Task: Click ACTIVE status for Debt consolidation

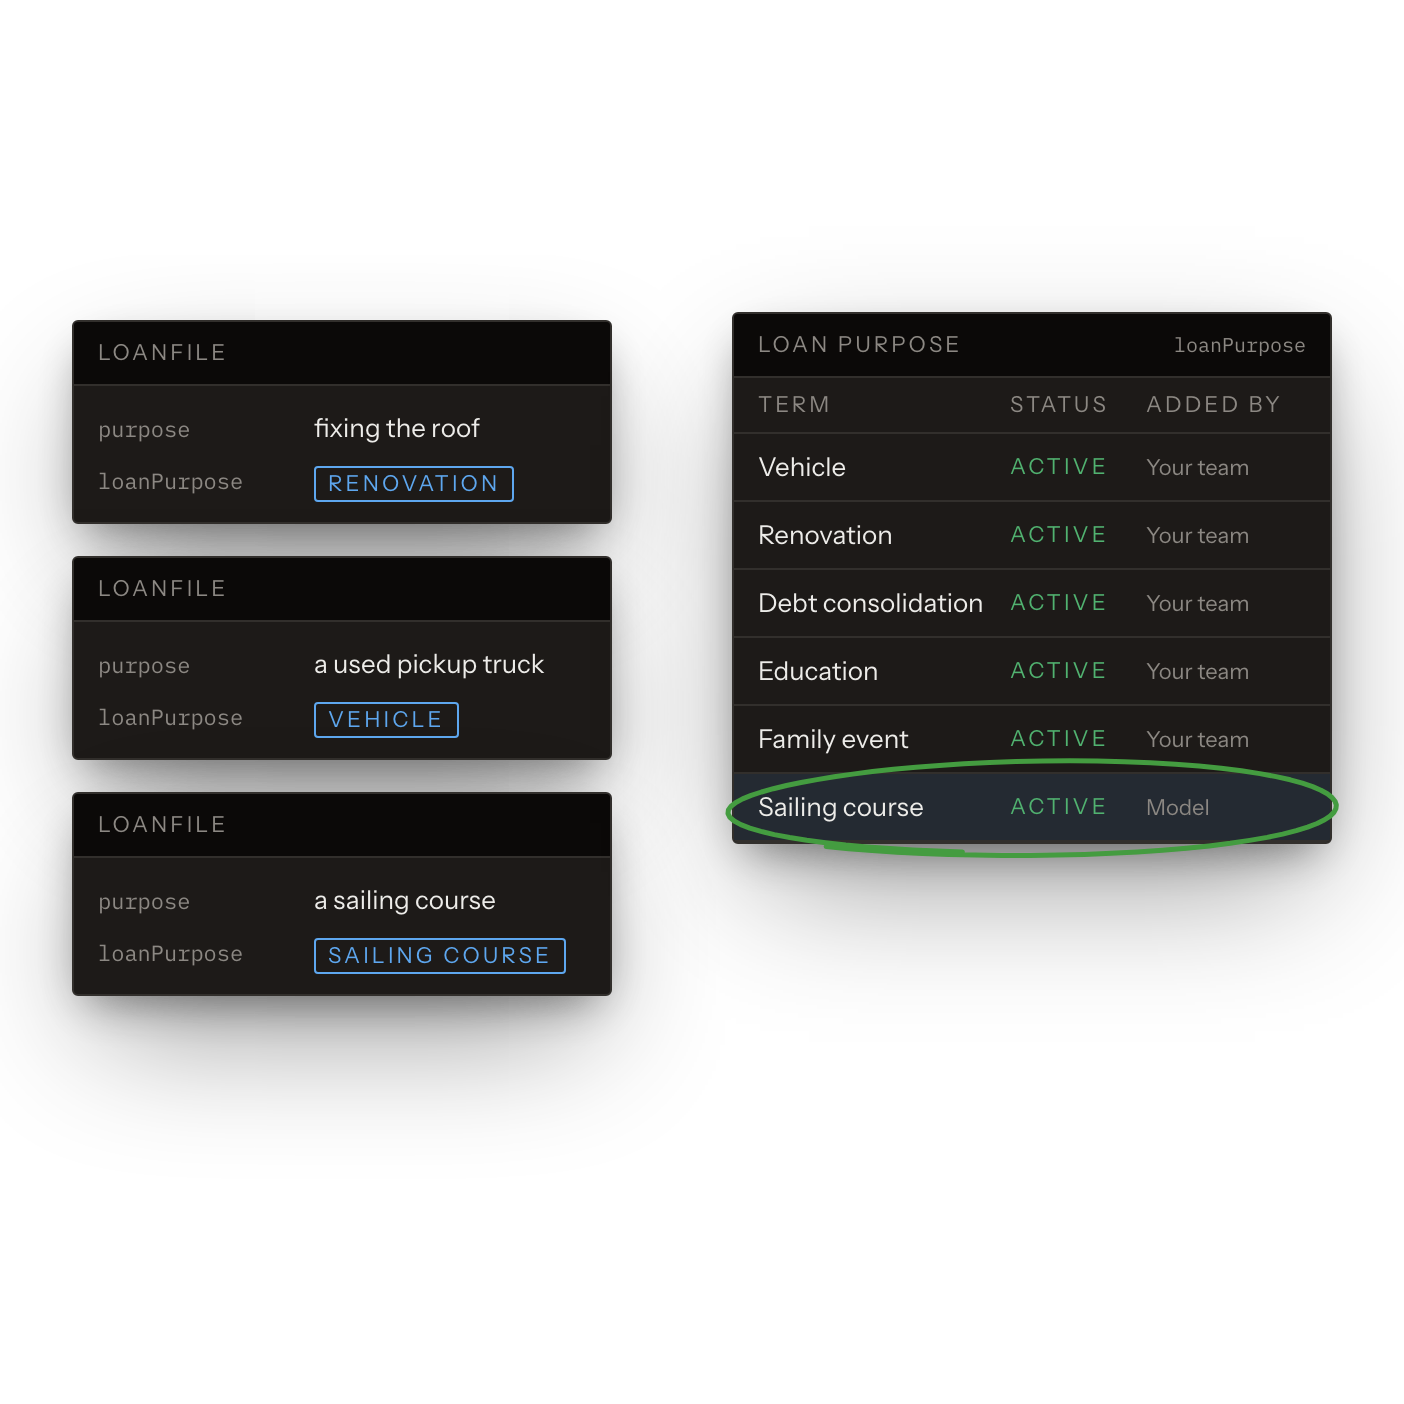Action: [1058, 603]
